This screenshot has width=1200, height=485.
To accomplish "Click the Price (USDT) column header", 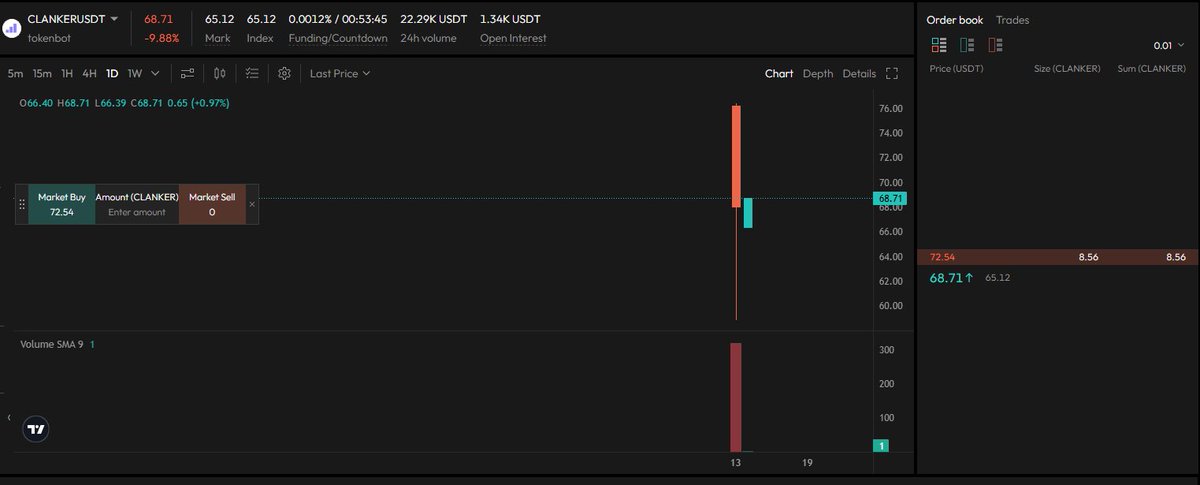I will [956, 68].
